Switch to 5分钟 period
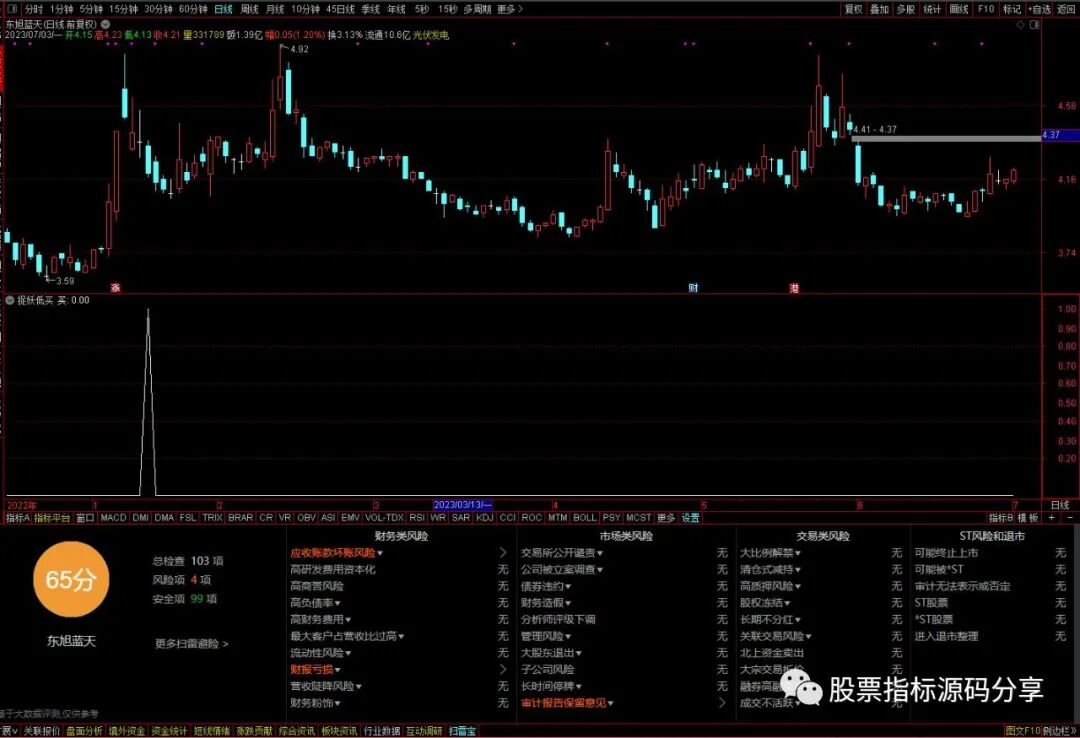The width and height of the screenshot is (1080, 738). point(91,9)
